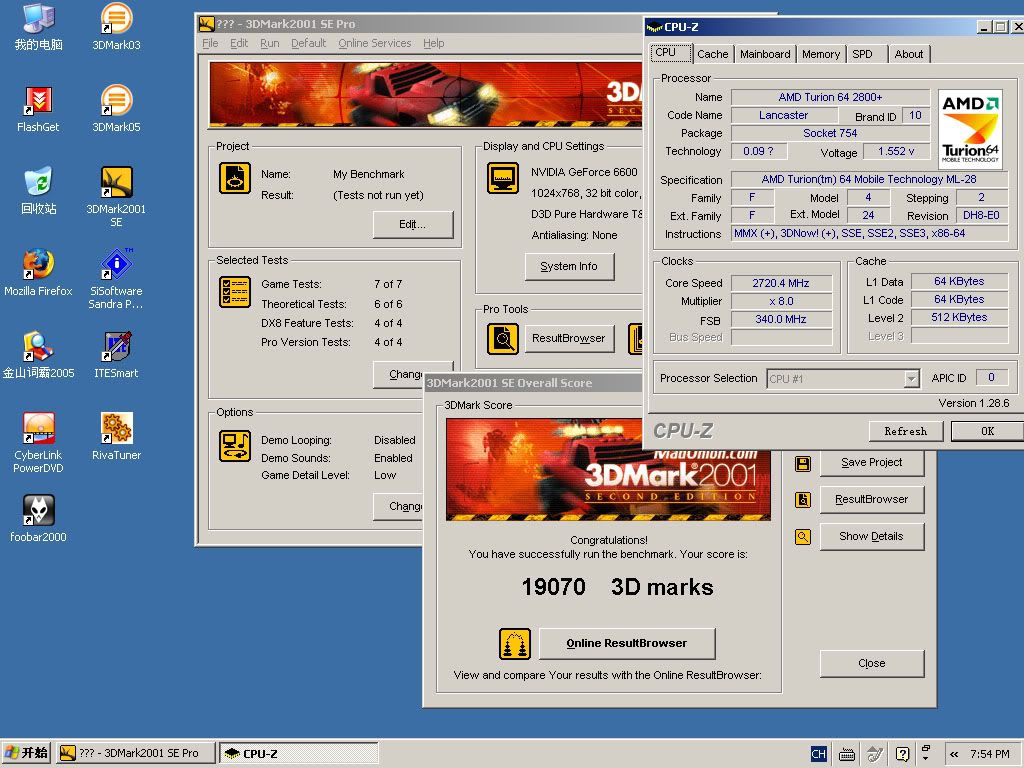Click the System Info button

569,266
